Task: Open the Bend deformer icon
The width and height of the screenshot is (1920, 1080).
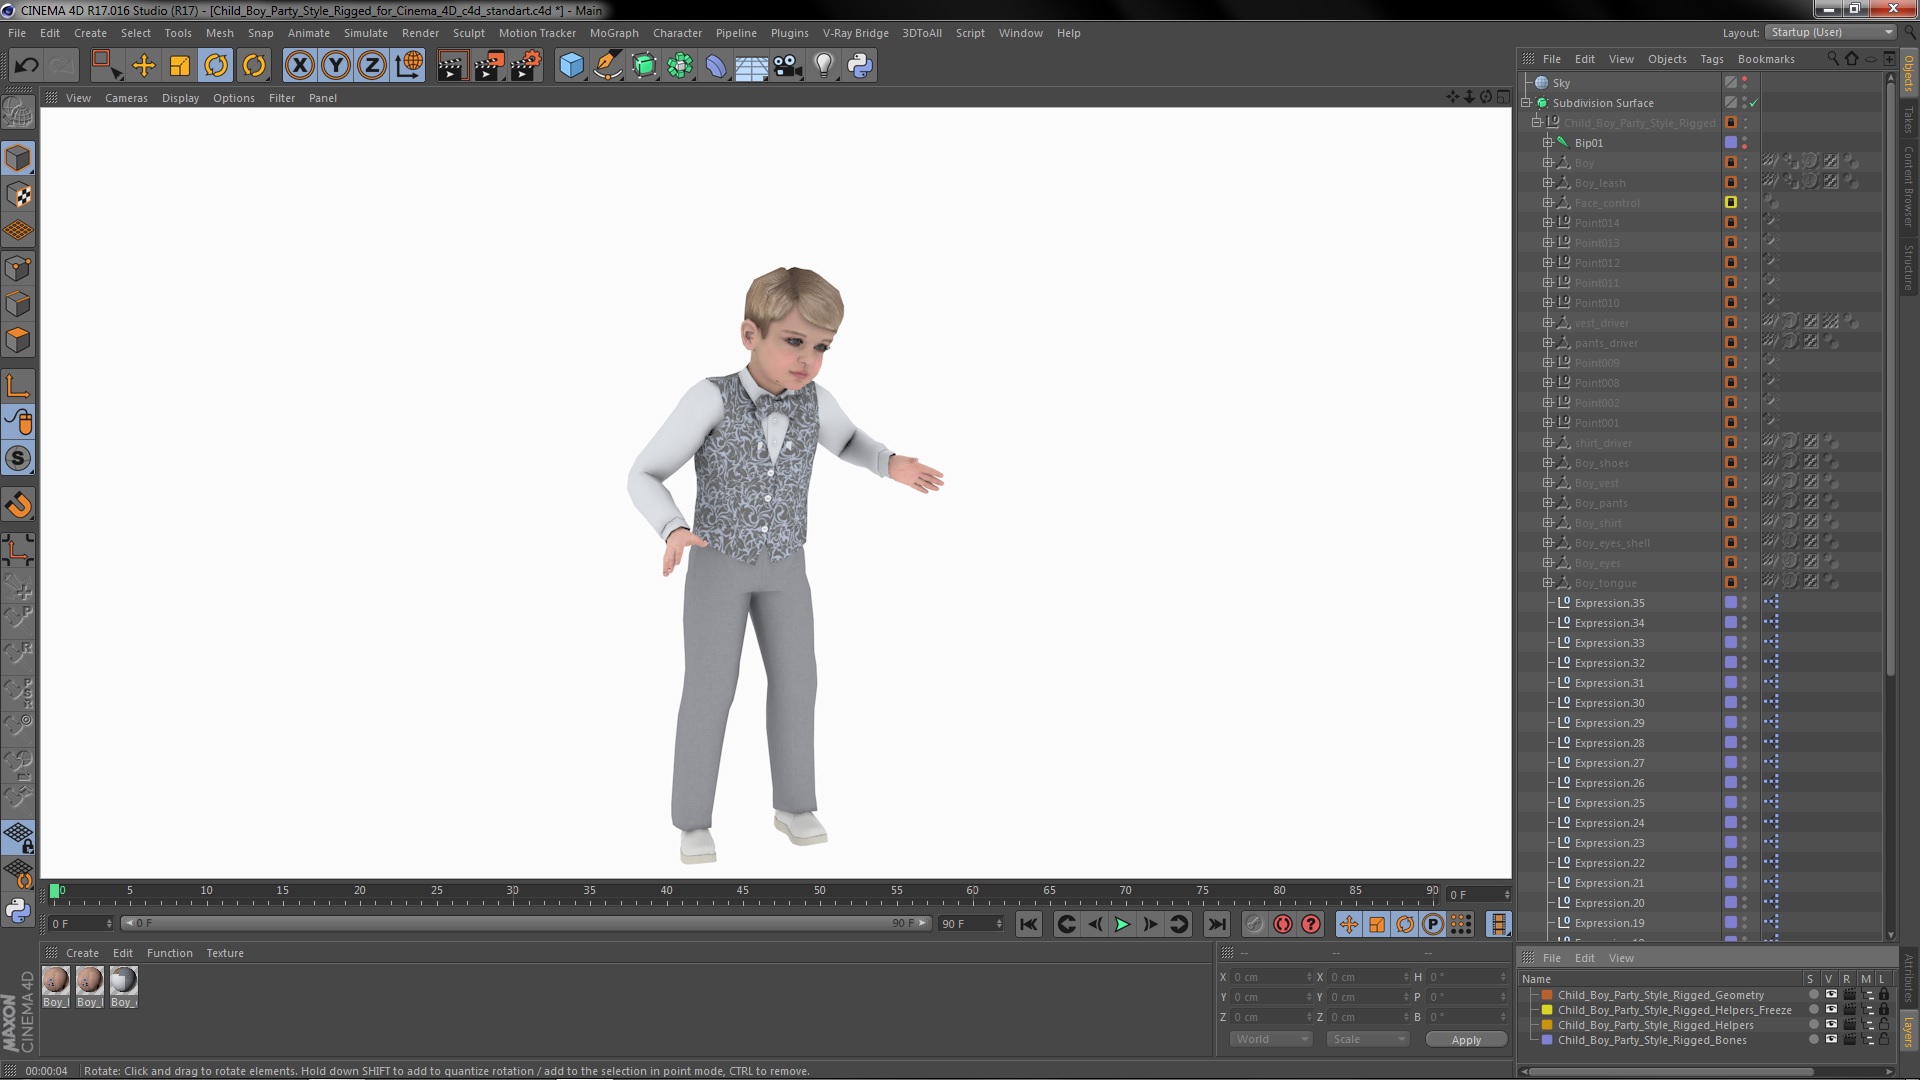Action: pyautogui.click(x=716, y=66)
